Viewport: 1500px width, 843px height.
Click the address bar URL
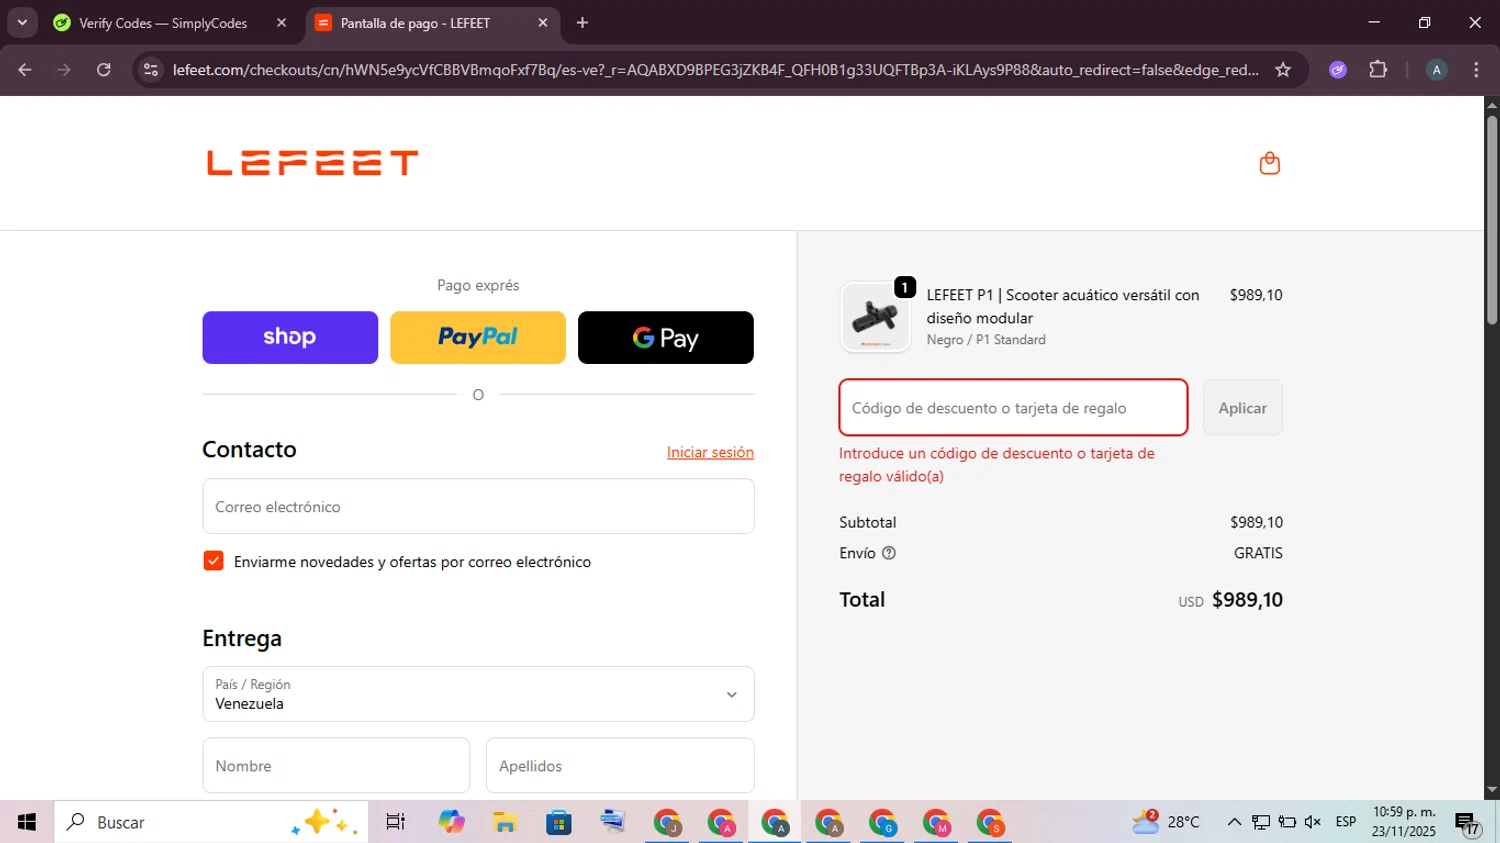click(x=715, y=70)
